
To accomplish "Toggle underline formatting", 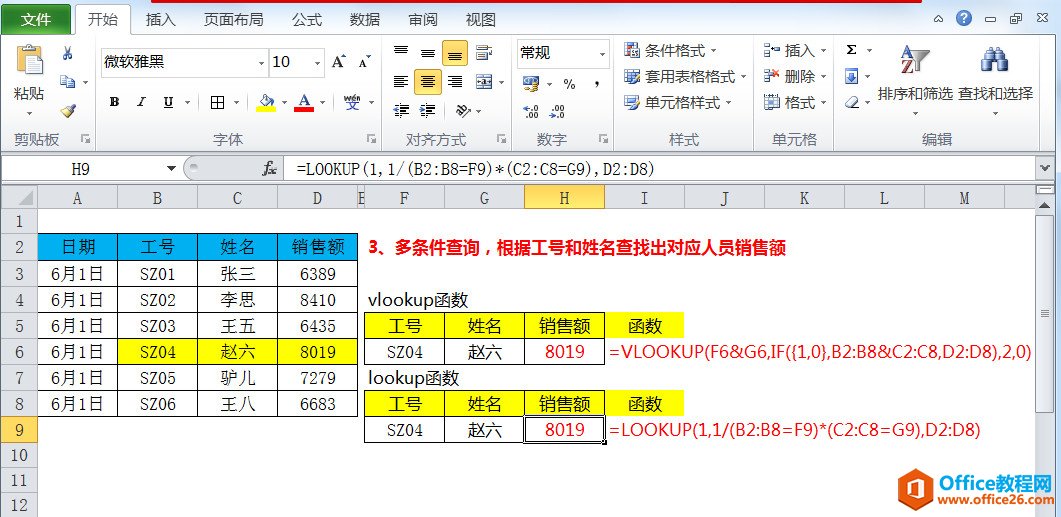I will [x=168, y=102].
